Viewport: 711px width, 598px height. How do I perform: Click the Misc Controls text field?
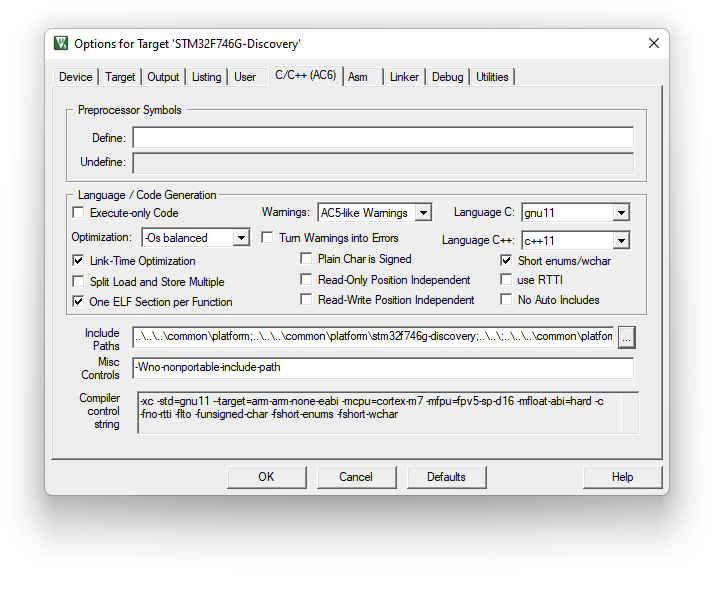383,368
